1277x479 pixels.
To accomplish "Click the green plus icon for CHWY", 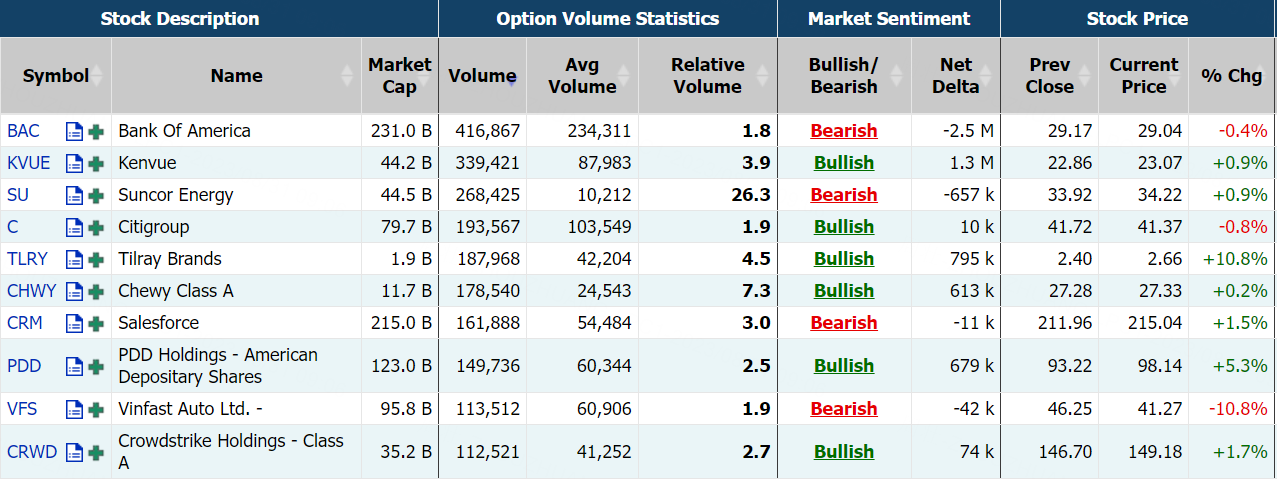I will coord(96,291).
